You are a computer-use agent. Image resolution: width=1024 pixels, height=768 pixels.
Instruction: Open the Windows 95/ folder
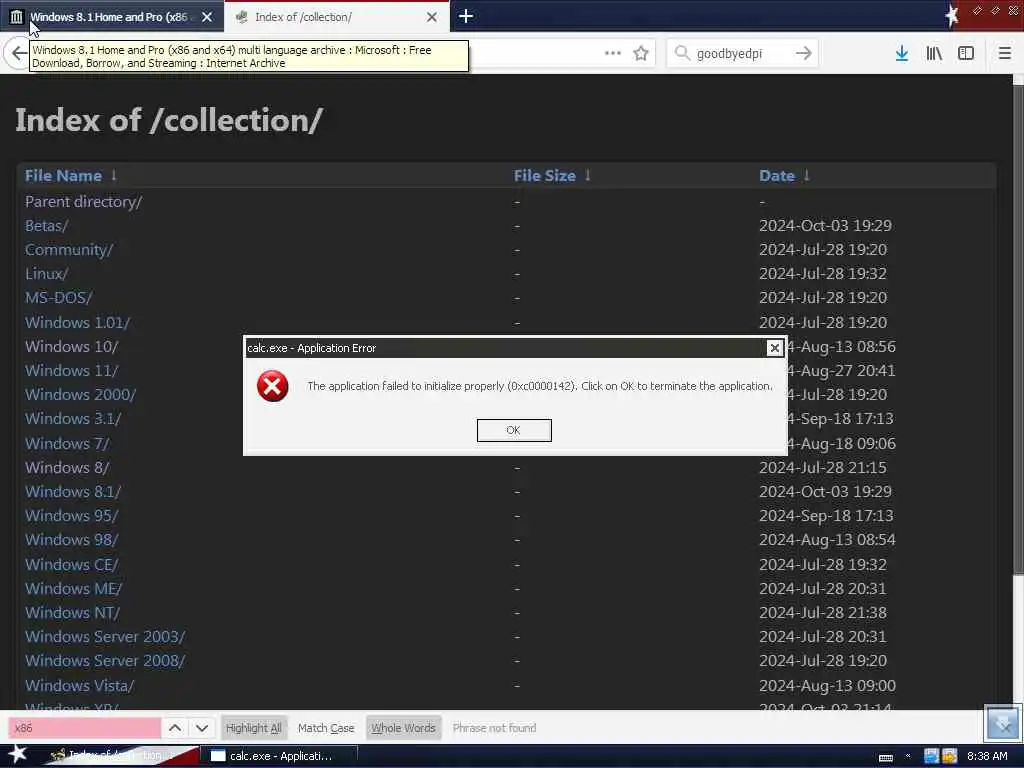pos(71,516)
